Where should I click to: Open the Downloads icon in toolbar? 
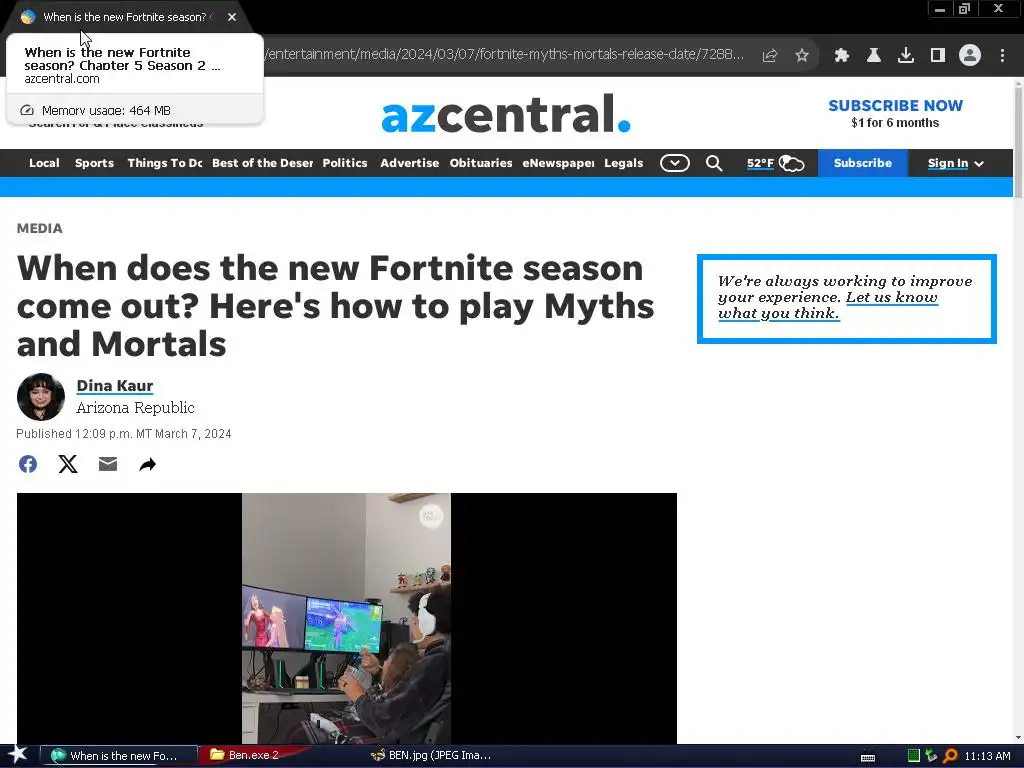click(905, 56)
